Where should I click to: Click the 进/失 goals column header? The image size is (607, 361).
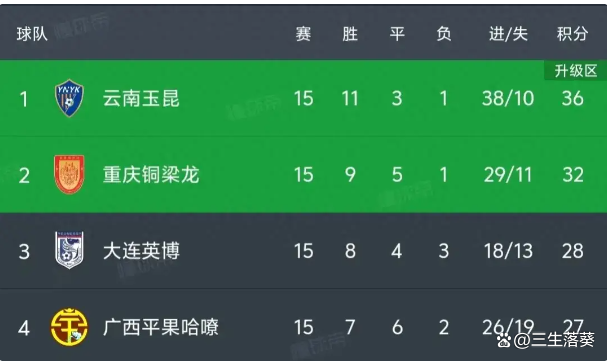coord(508,34)
